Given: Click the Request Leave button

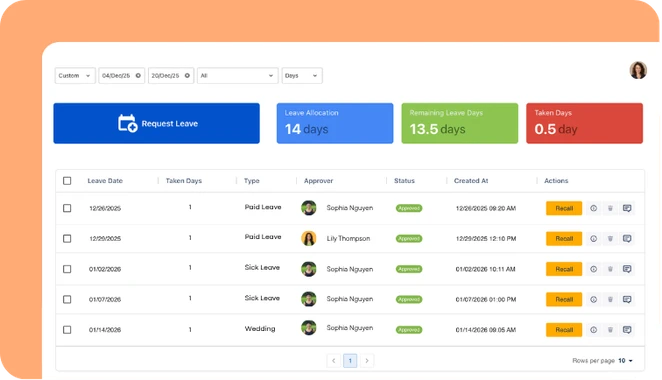Looking at the screenshot, I should pos(157,123).
